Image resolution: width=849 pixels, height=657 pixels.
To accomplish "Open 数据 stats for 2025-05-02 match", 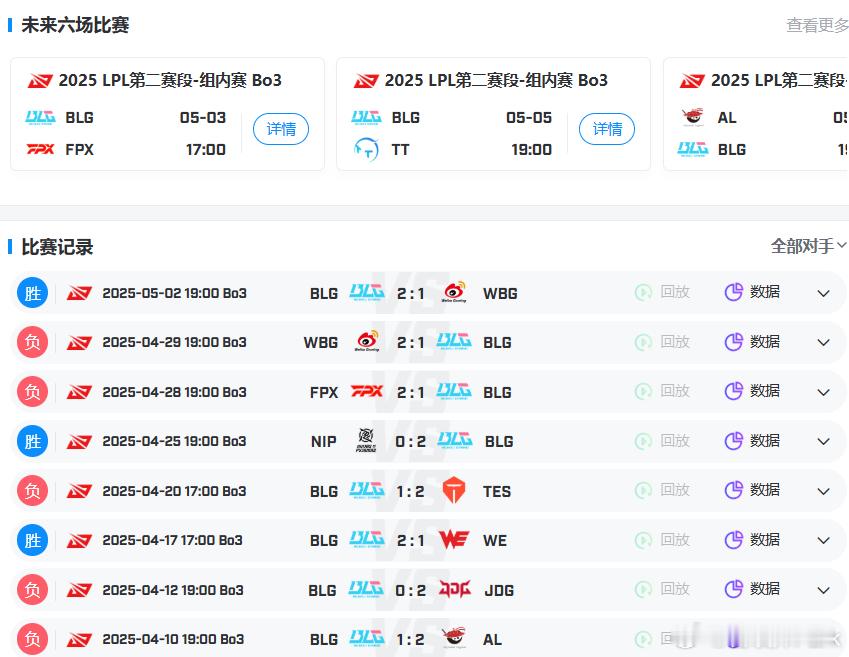I will (752, 292).
